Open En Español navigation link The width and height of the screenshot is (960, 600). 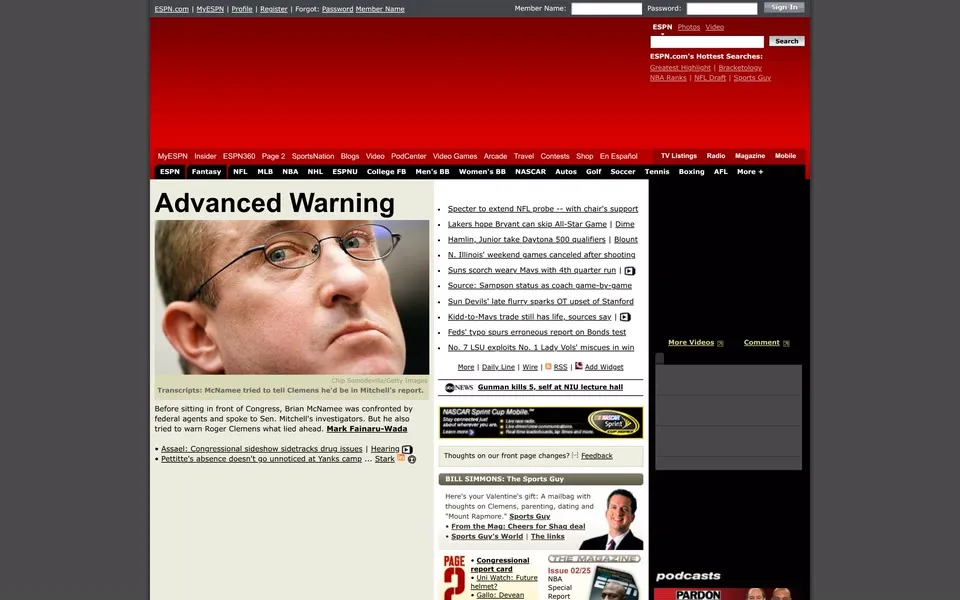[618, 156]
